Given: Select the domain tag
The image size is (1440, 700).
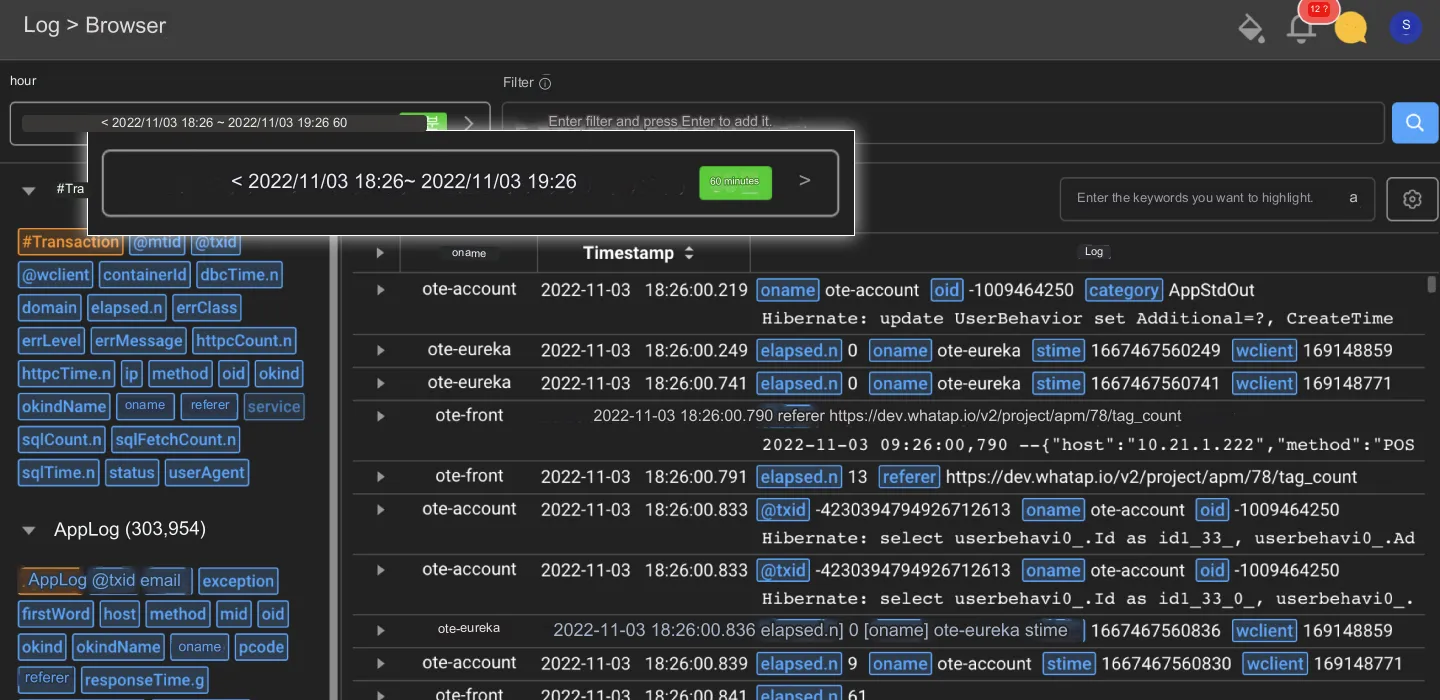Looking at the screenshot, I should tap(50, 308).
